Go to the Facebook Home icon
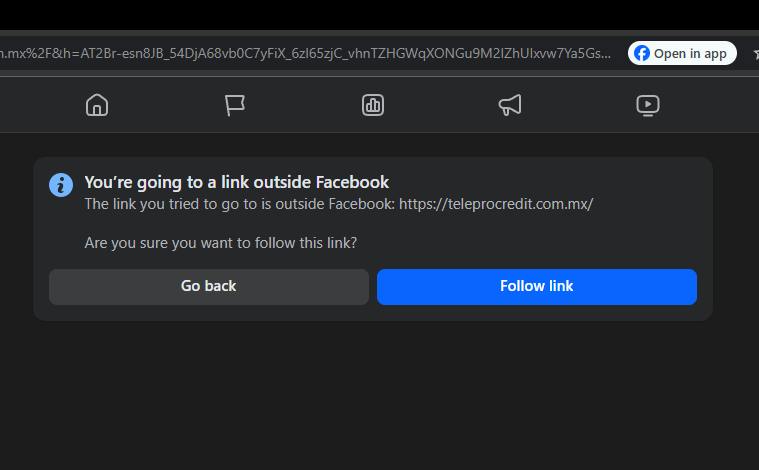Viewport: 759px width, 470px height. click(x=97, y=105)
